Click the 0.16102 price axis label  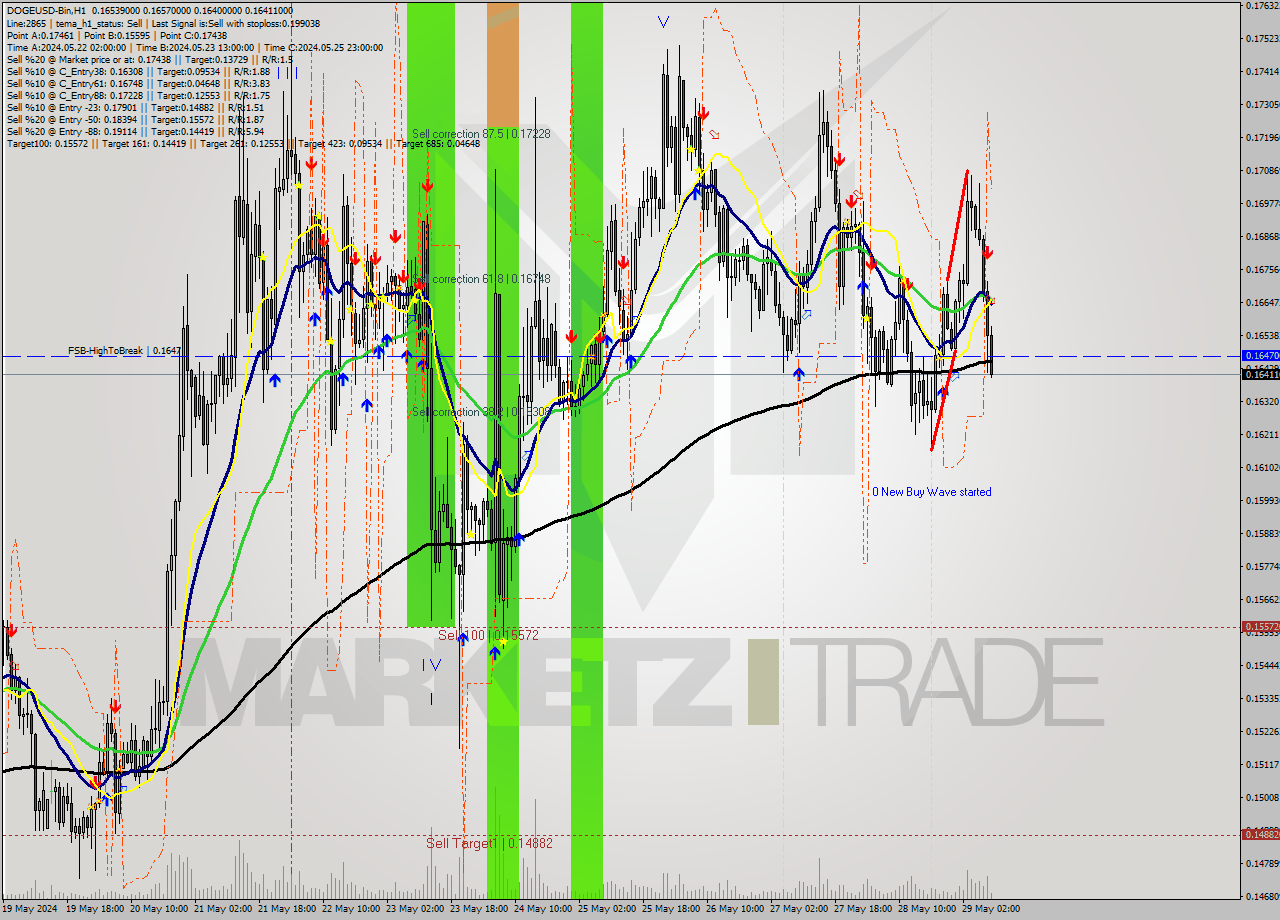point(1261,468)
